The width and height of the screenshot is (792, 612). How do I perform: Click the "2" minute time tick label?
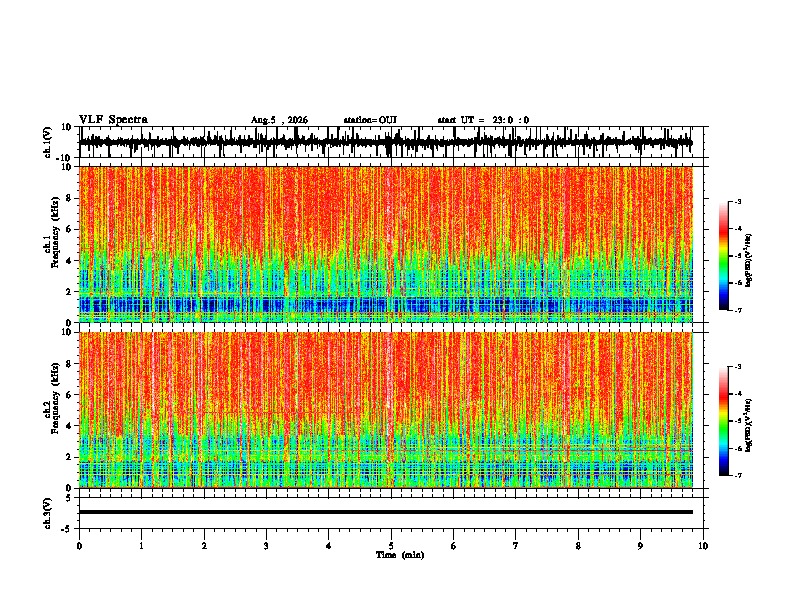tap(204, 546)
